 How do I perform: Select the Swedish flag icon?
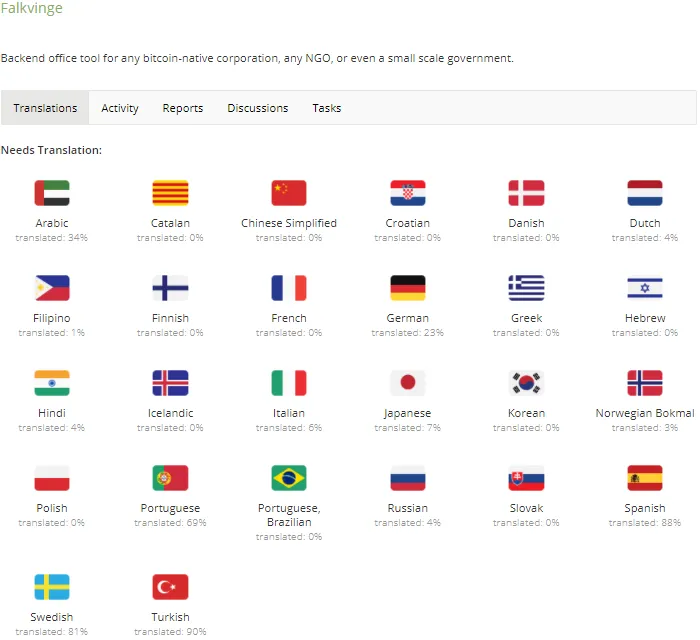[52, 587]
